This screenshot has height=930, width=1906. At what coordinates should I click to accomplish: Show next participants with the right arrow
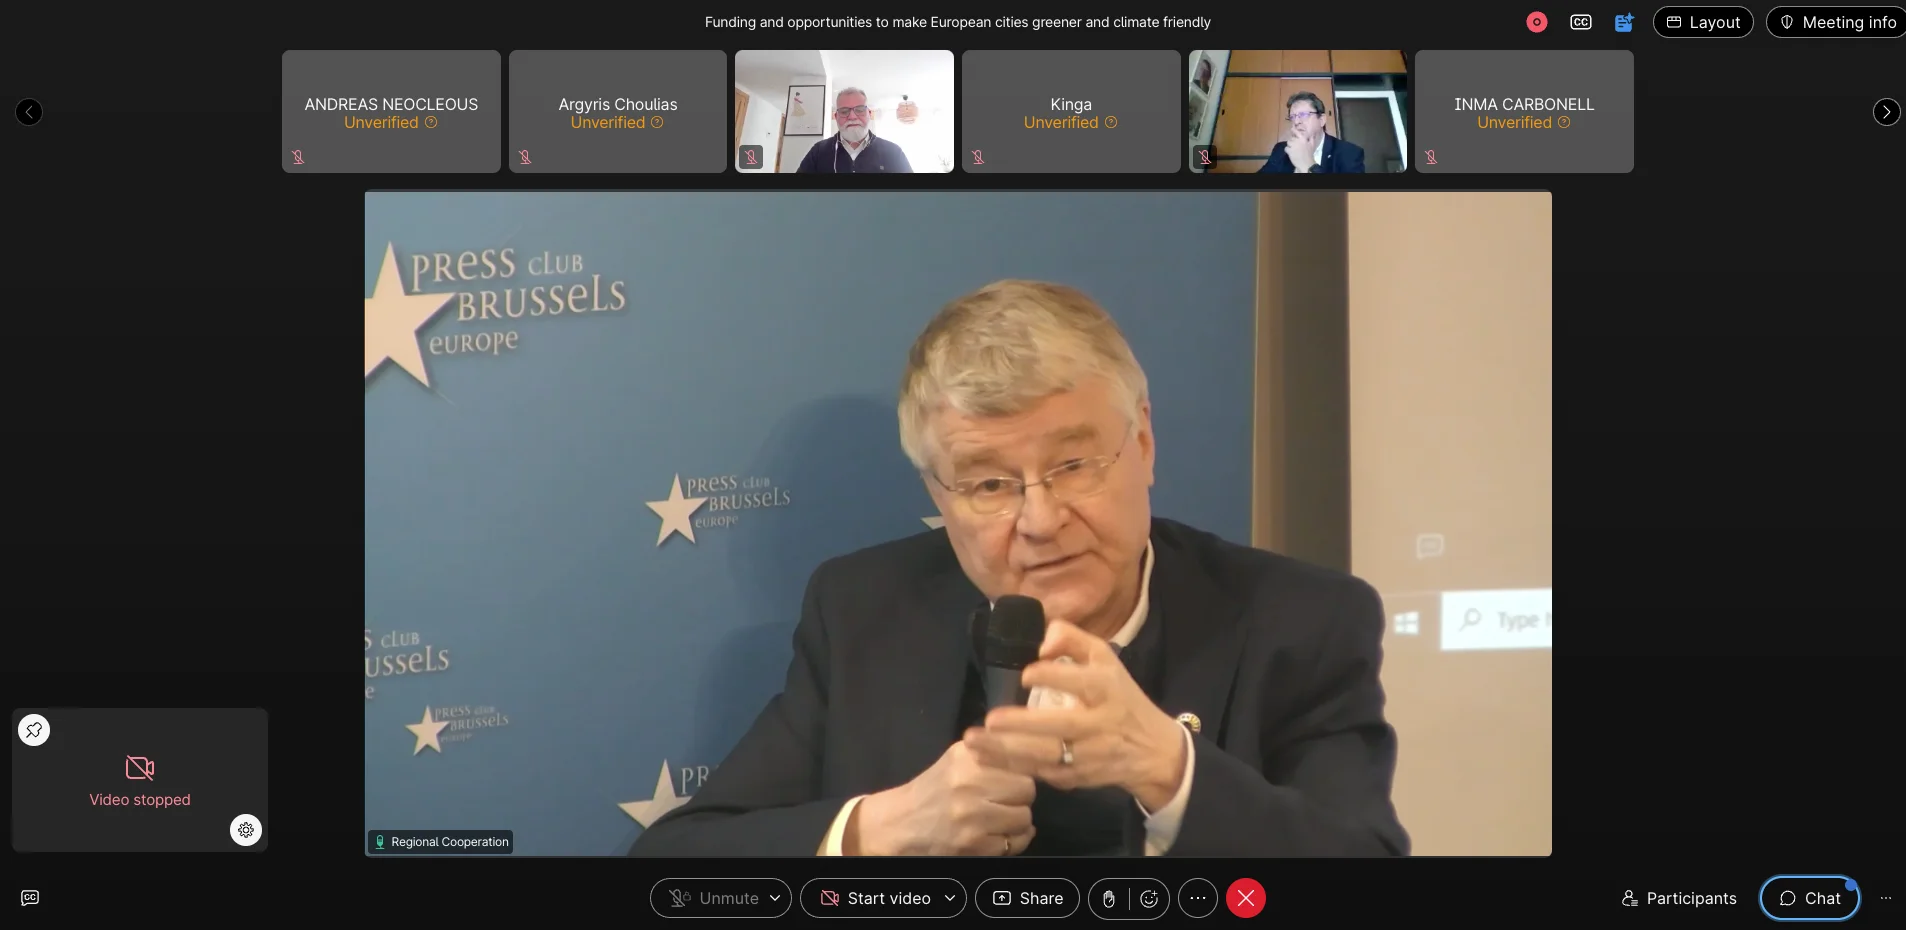pos(1886,112)
